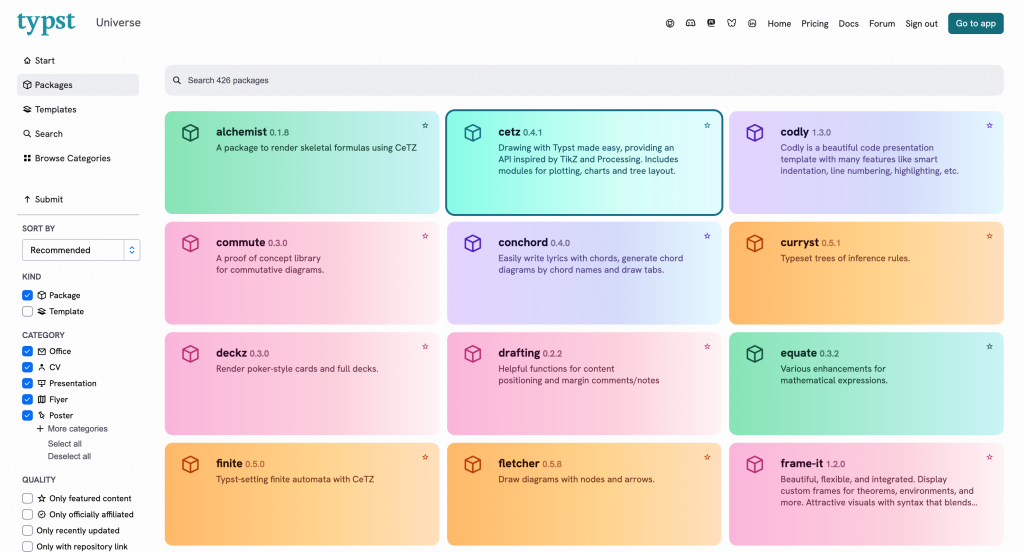Click the star icon on the alchemist card
Screen dimensions: 1024x552
(x=425, y=125)
